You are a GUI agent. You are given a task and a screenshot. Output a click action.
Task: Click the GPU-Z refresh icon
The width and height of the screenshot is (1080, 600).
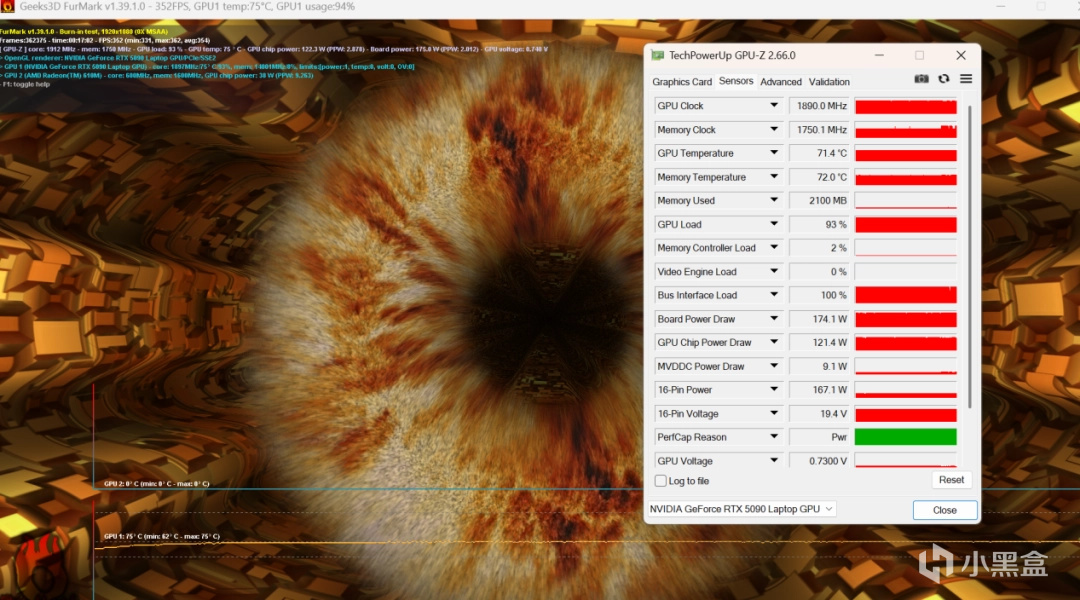tap(944, 79)
